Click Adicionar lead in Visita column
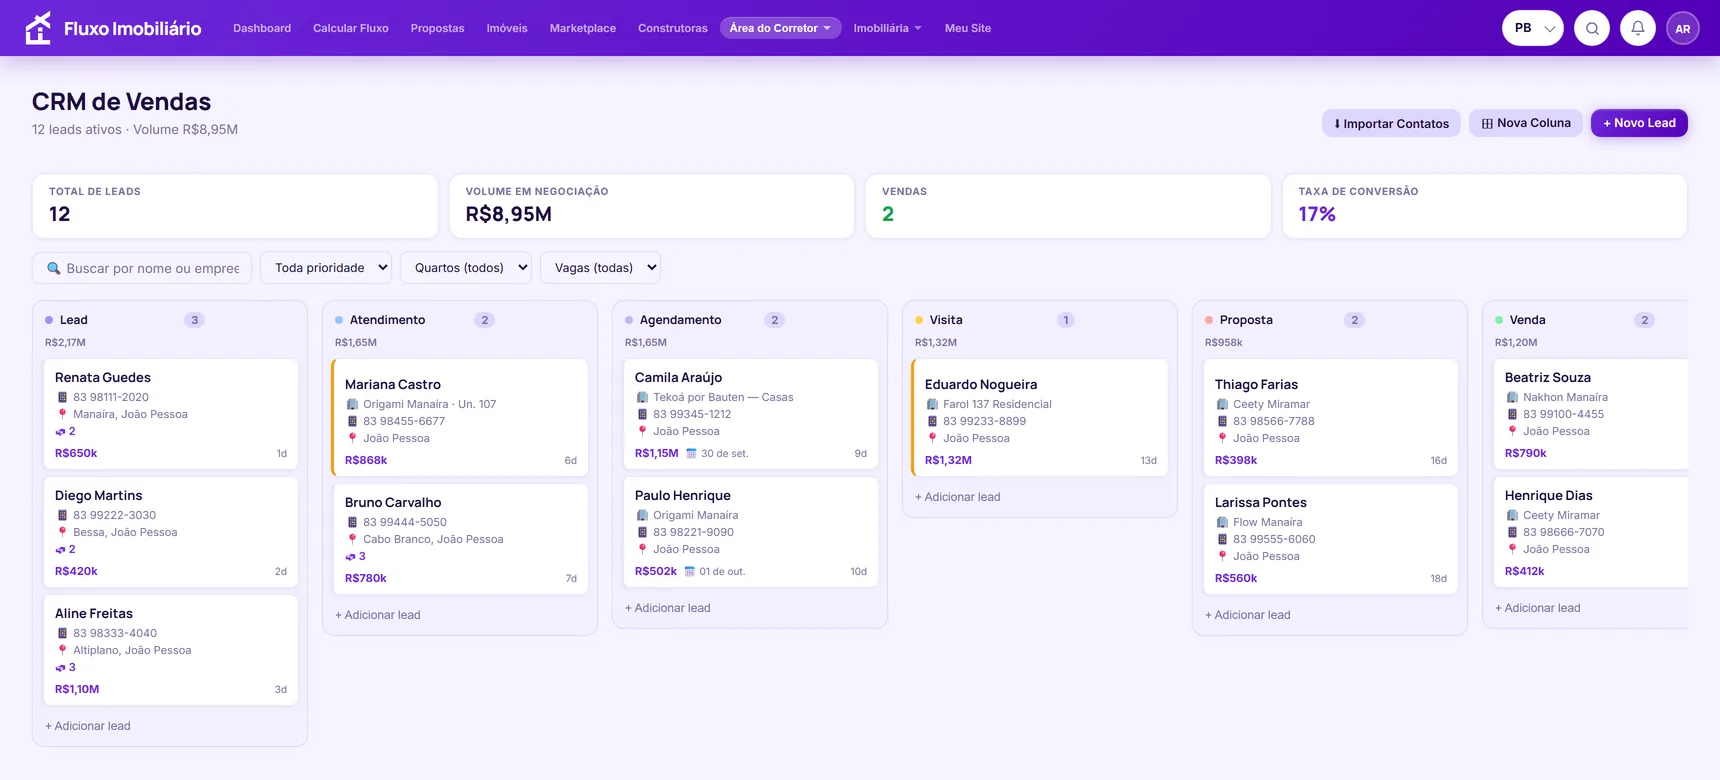The width and height of the screenshot is (1720, 780). coord(958,497)
